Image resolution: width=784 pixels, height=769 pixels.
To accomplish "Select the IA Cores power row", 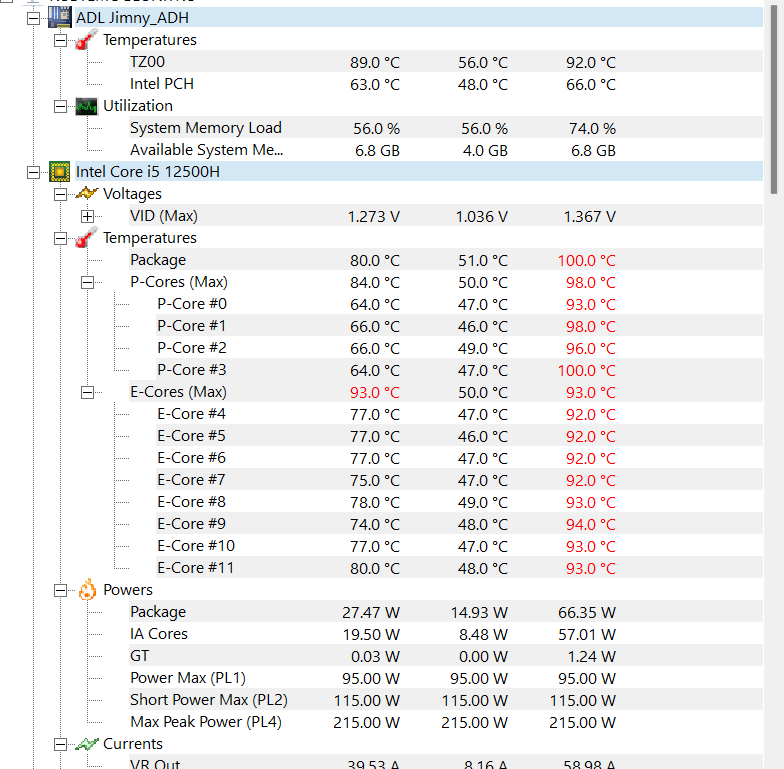I will click(446, 634).
